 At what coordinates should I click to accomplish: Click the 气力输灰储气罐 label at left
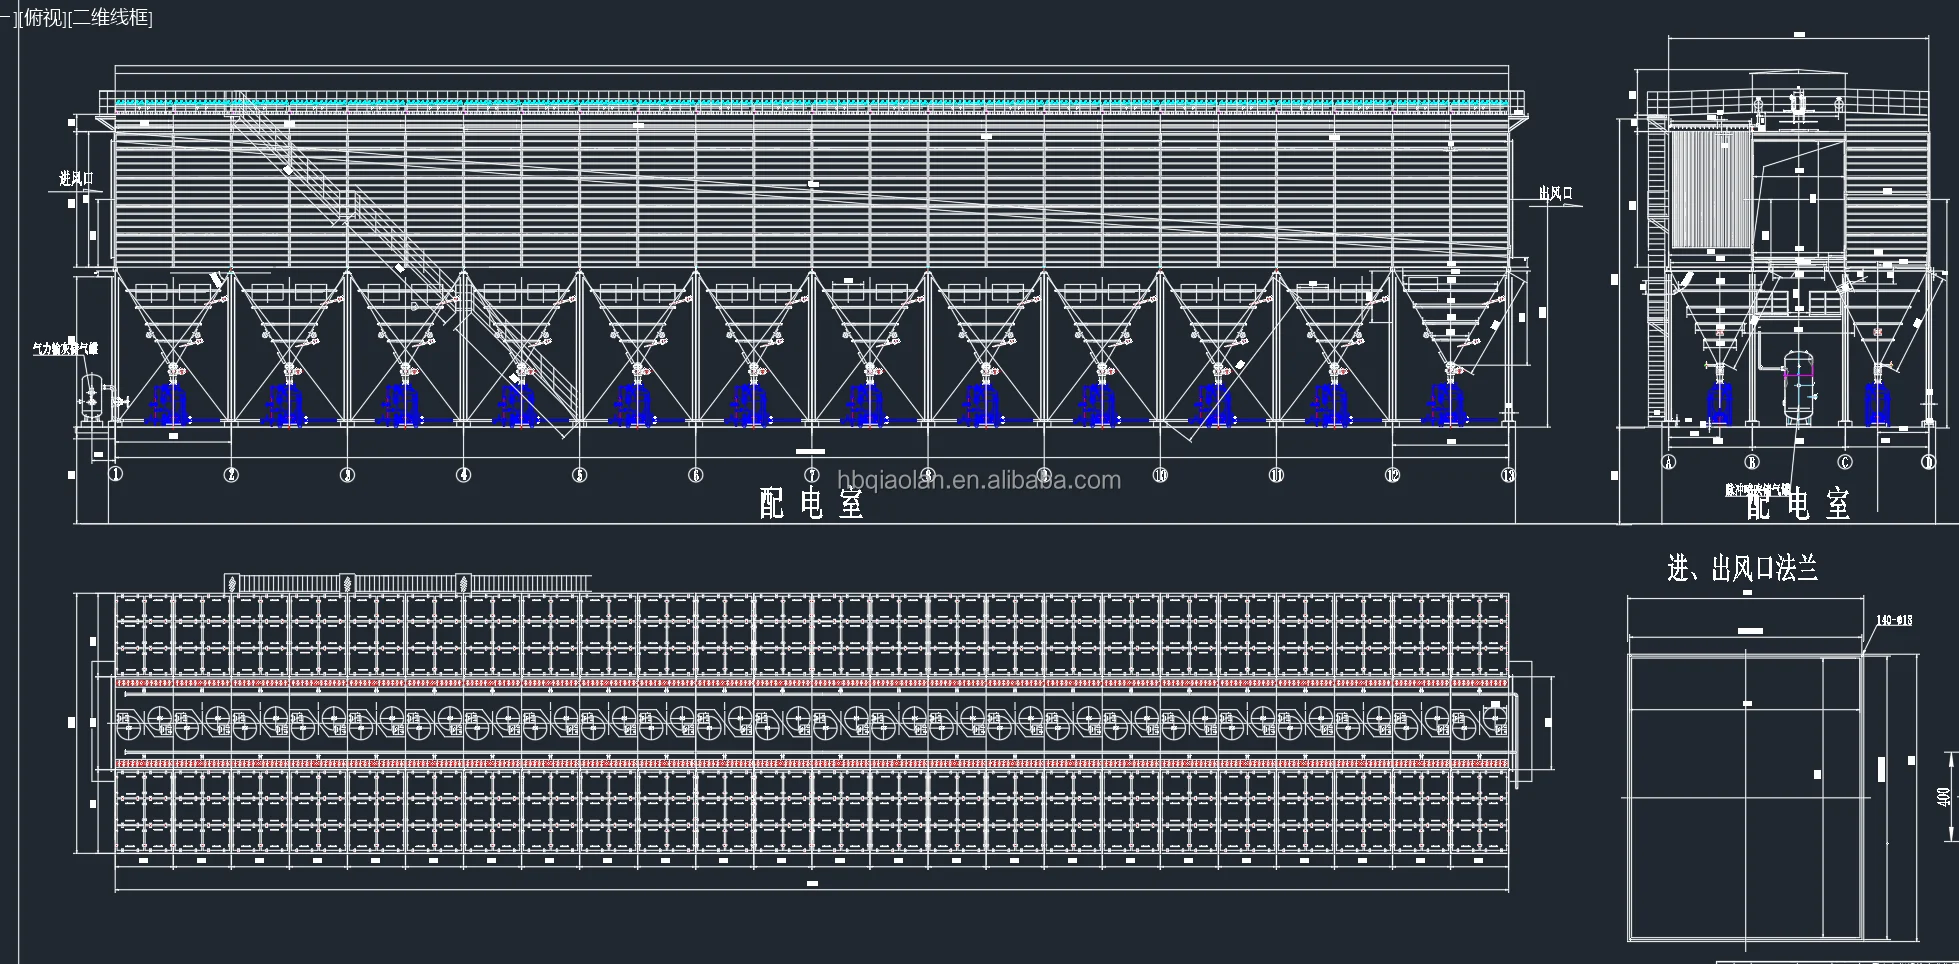click(x=66, y=348)
